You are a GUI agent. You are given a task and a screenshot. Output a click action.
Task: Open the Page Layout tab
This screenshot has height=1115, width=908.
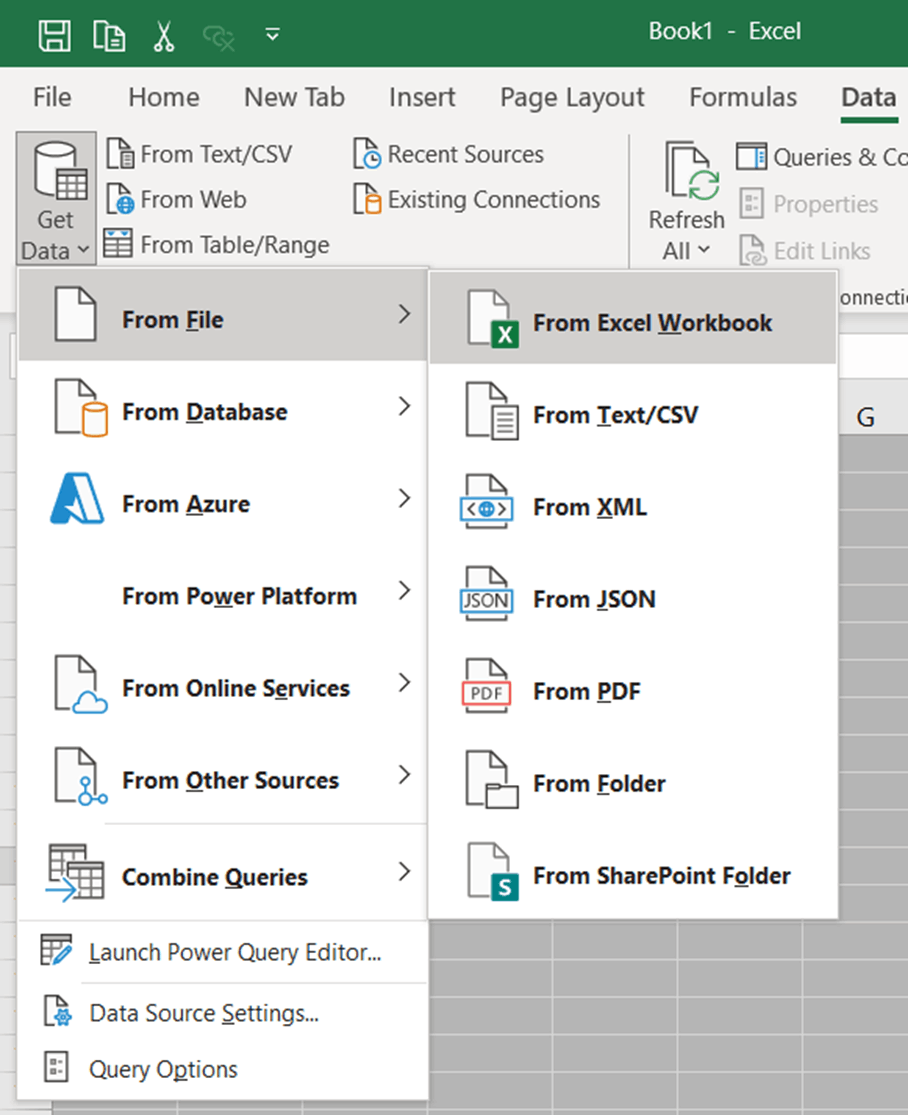pyautogui.click(x=572, y=98)
